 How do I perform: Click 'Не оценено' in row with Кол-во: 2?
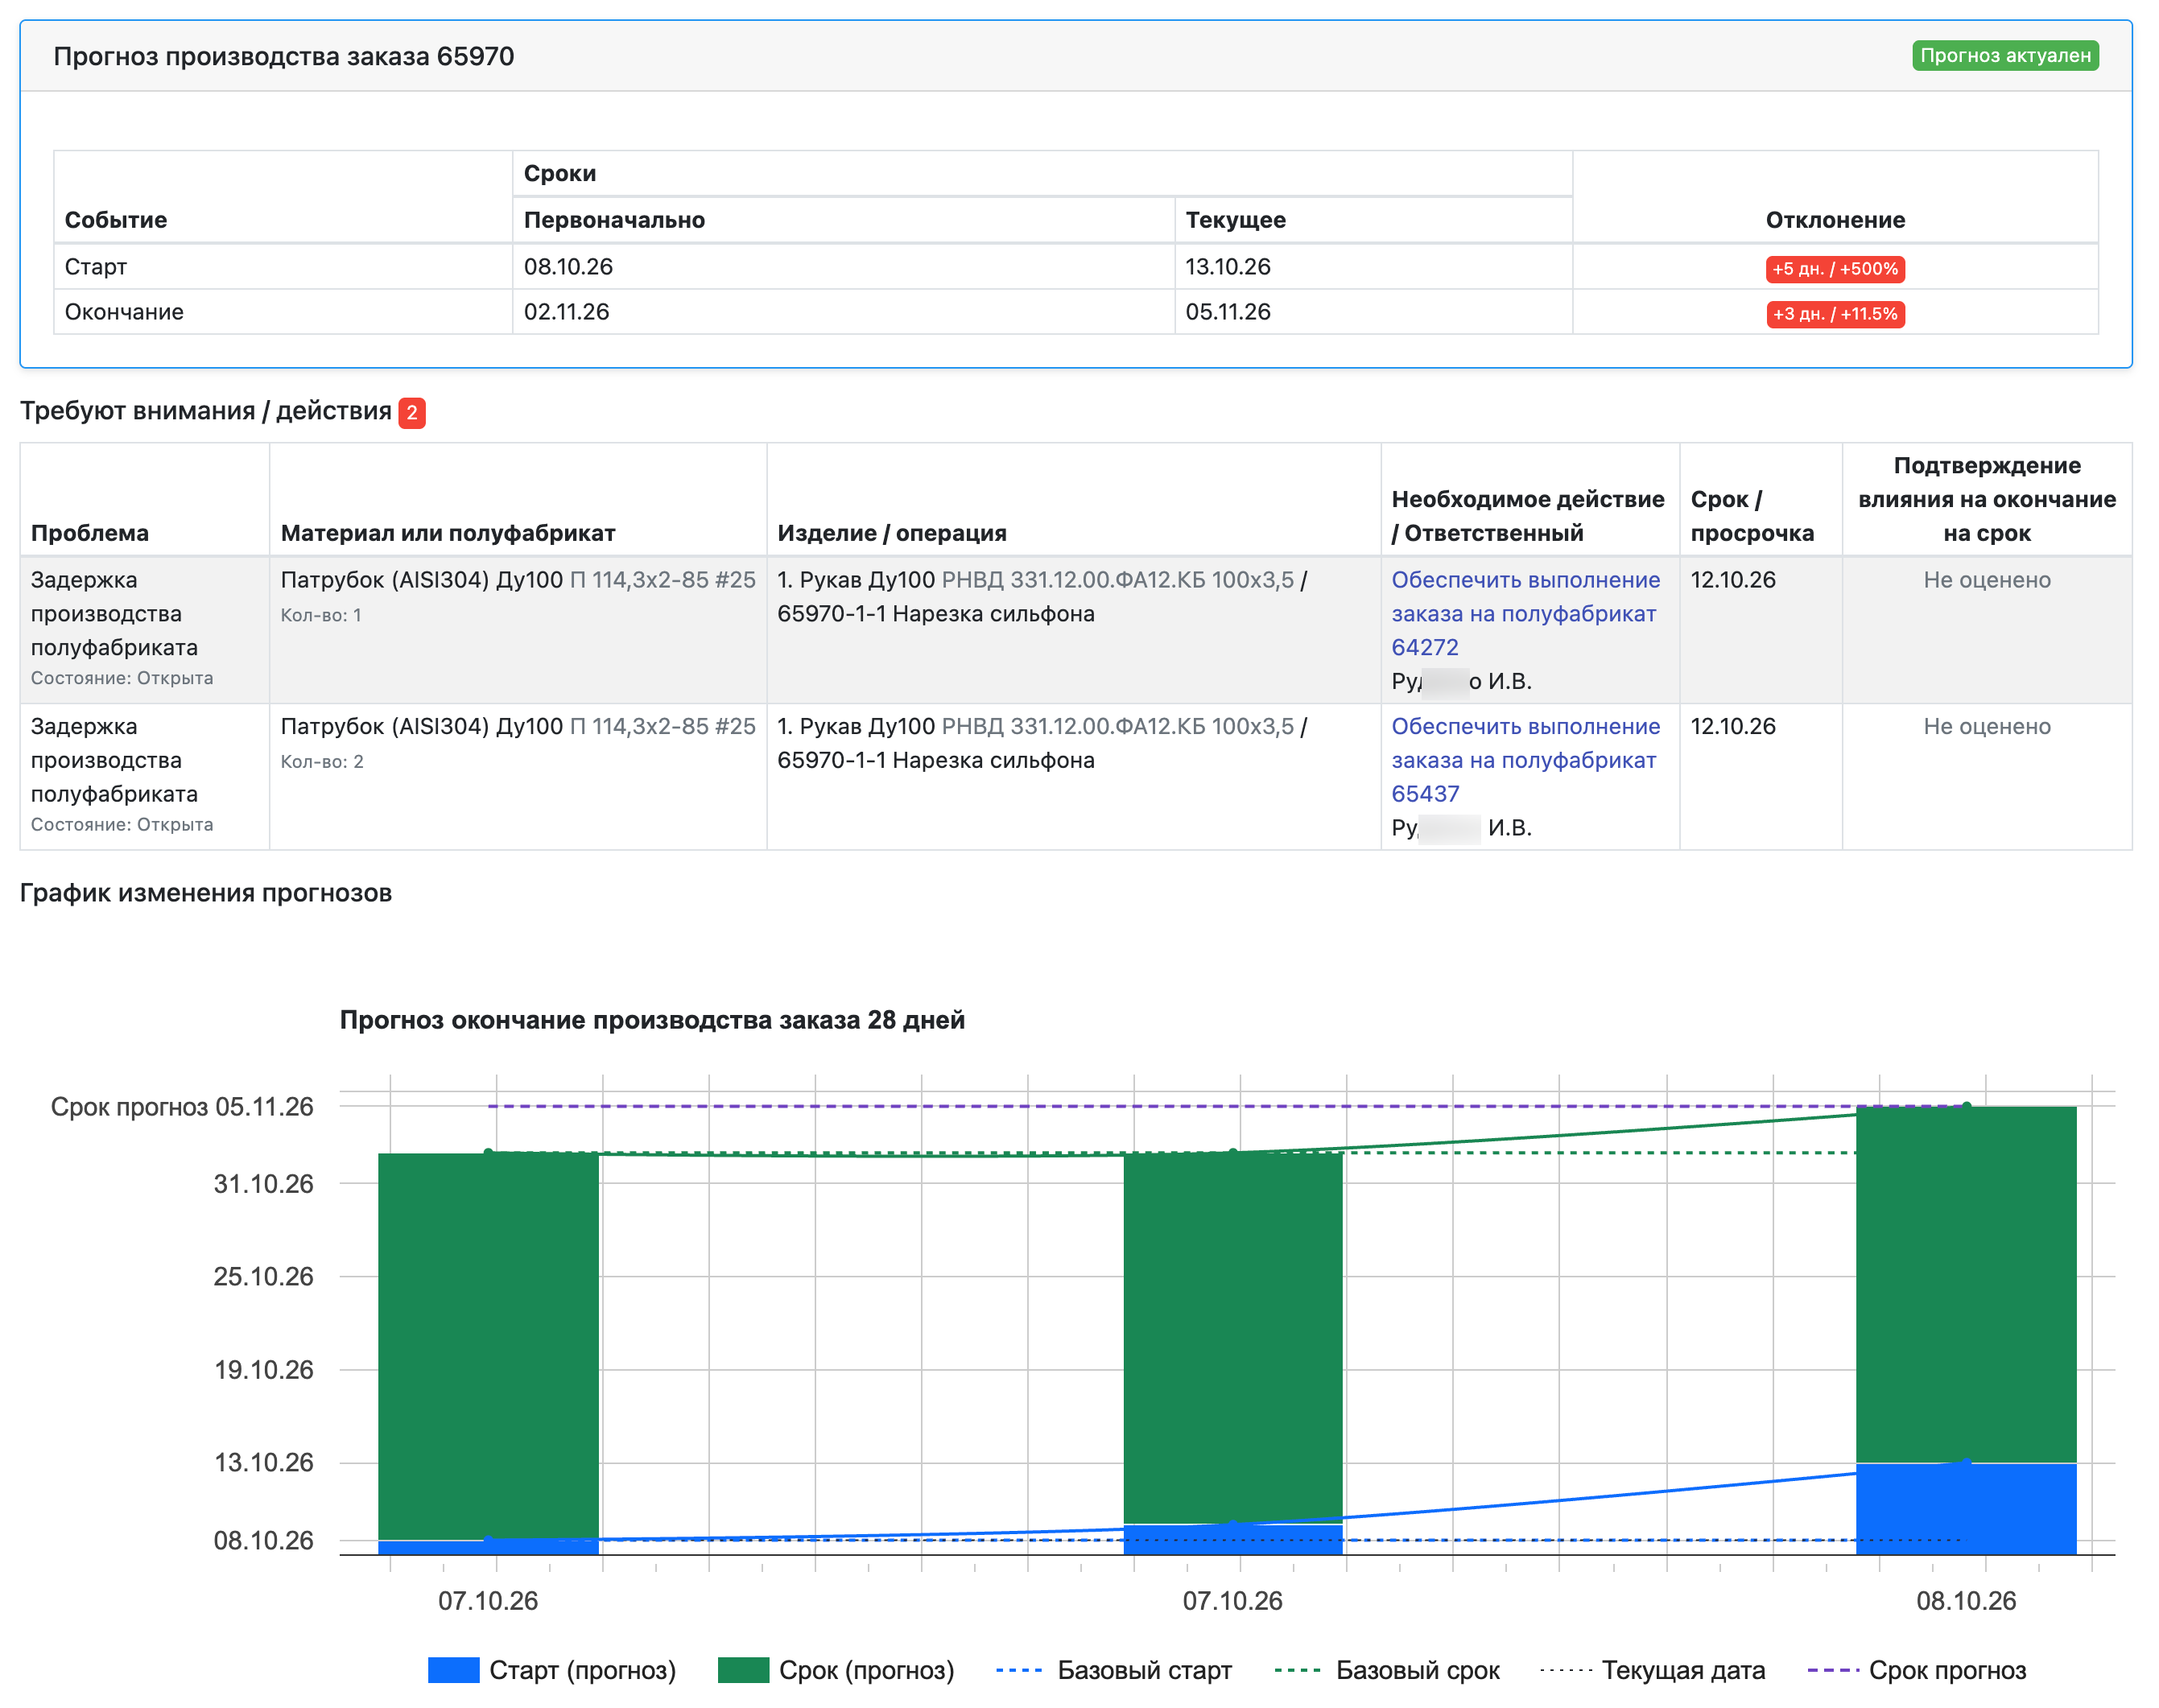(x=1985, y=725)
